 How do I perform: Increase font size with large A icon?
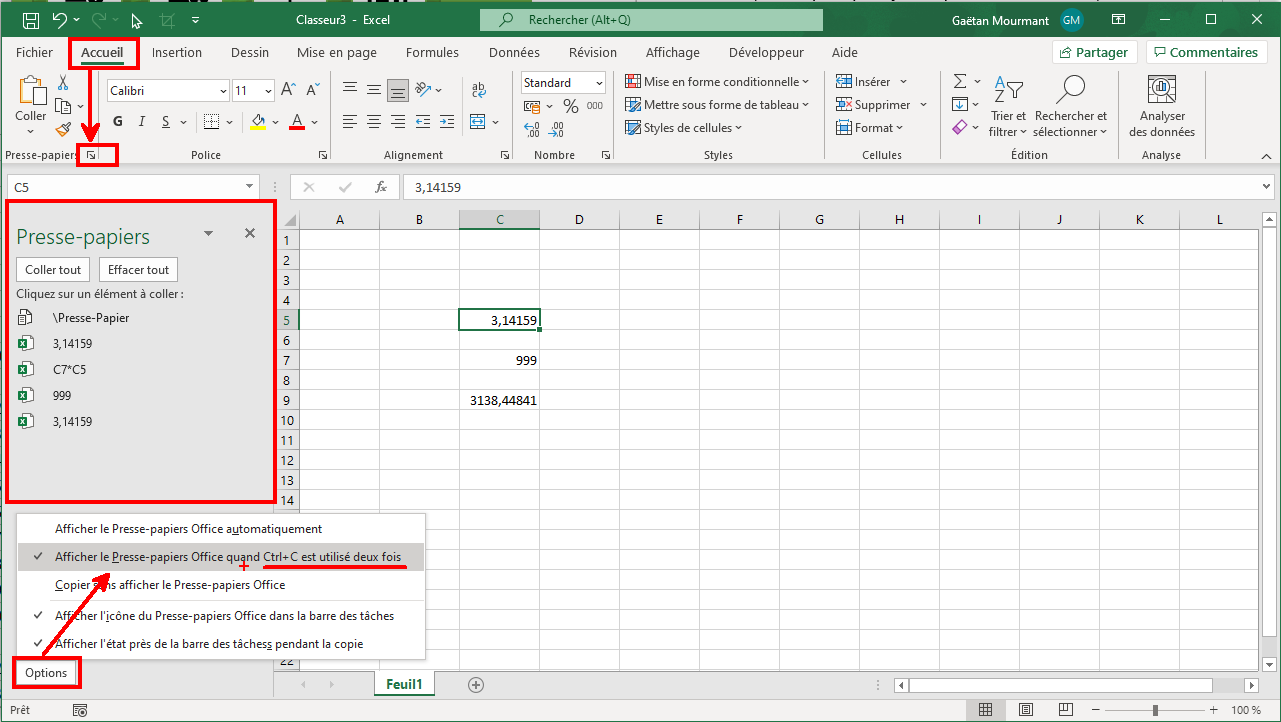pos(288,91)
